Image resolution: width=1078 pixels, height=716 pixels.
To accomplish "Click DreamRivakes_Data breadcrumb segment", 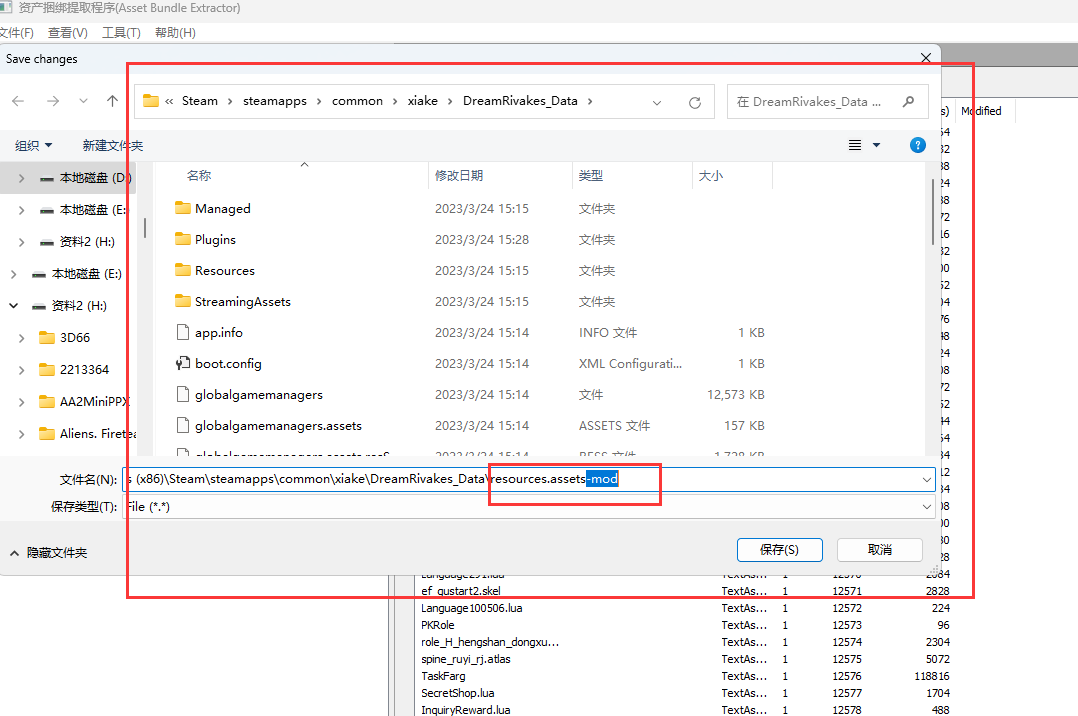I will click(x=520, y=101).
